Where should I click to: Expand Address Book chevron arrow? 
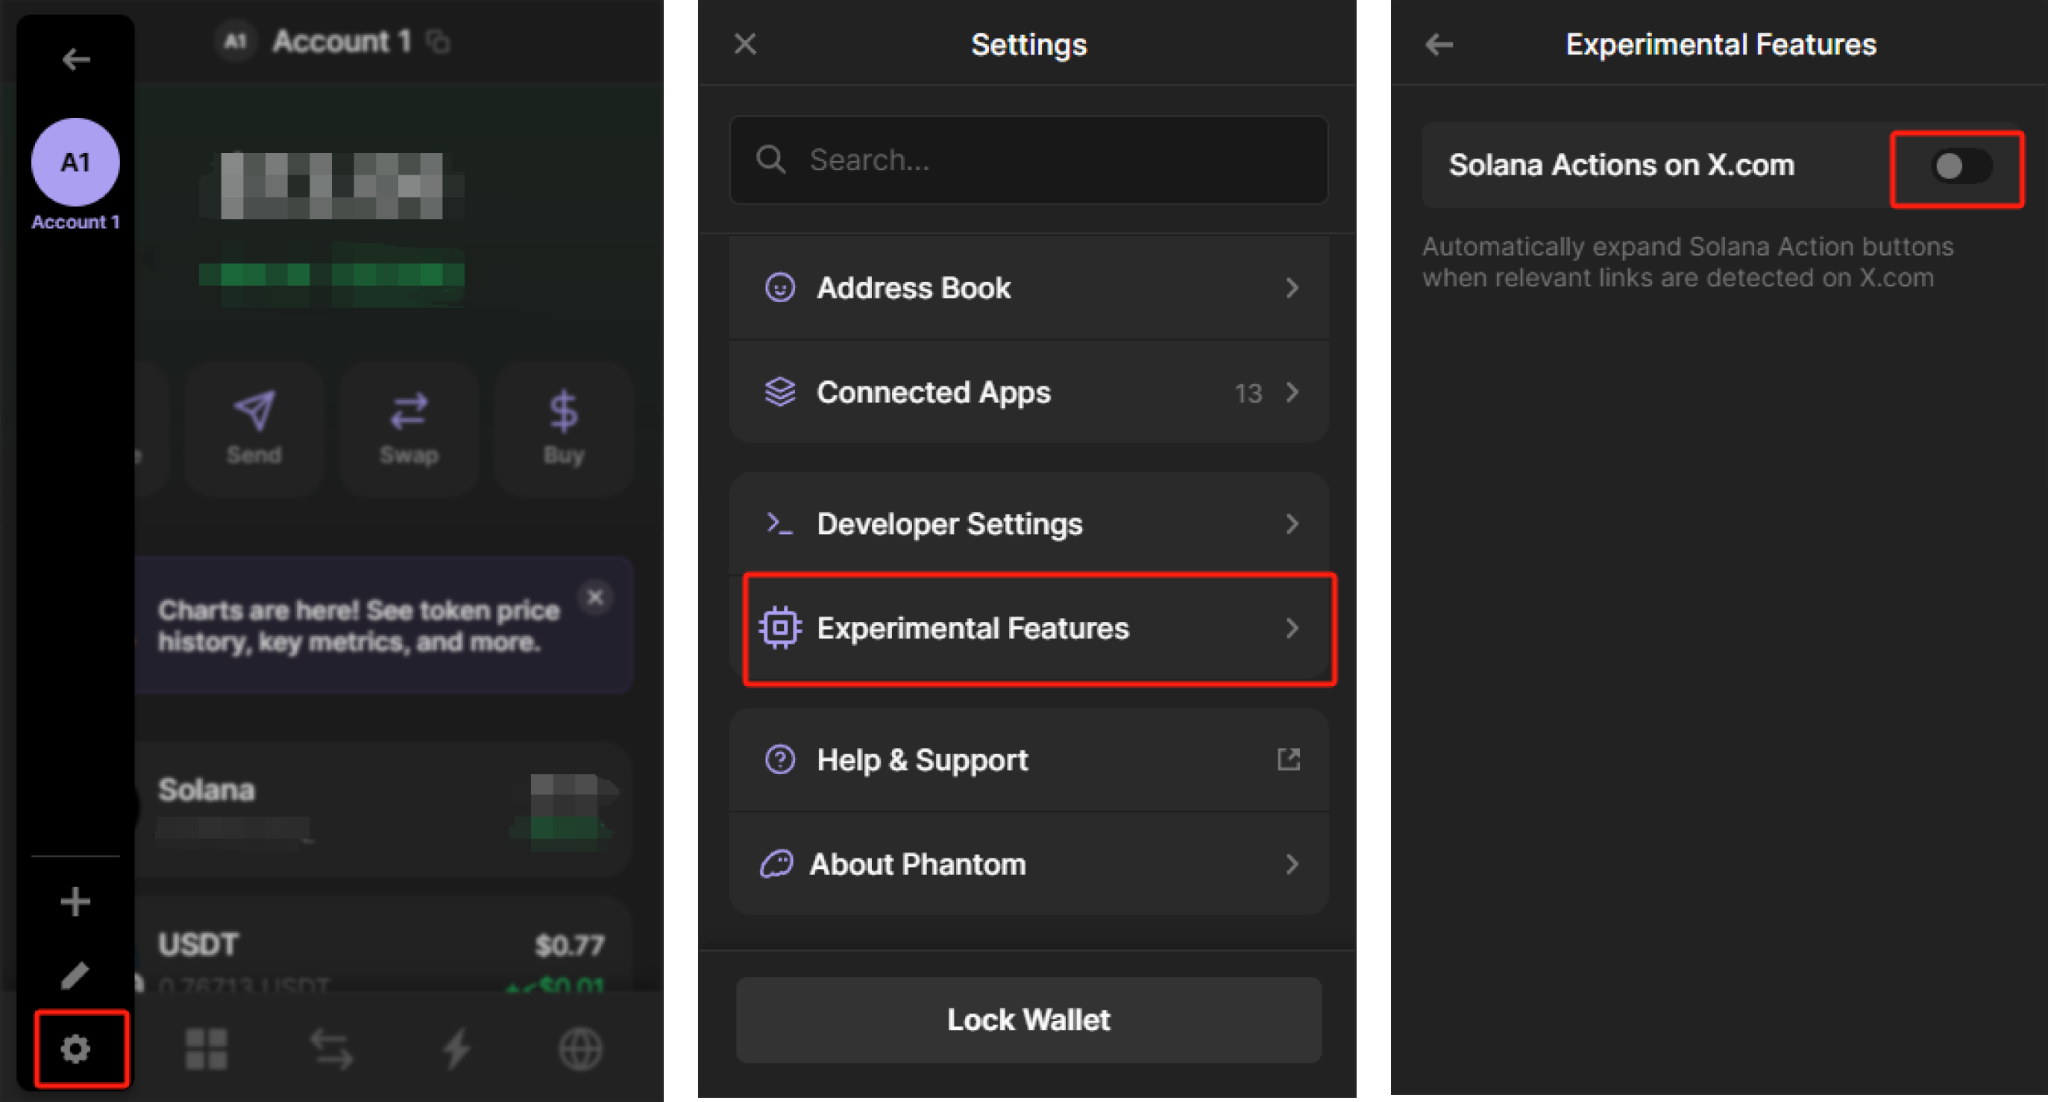coord(1292,288)
